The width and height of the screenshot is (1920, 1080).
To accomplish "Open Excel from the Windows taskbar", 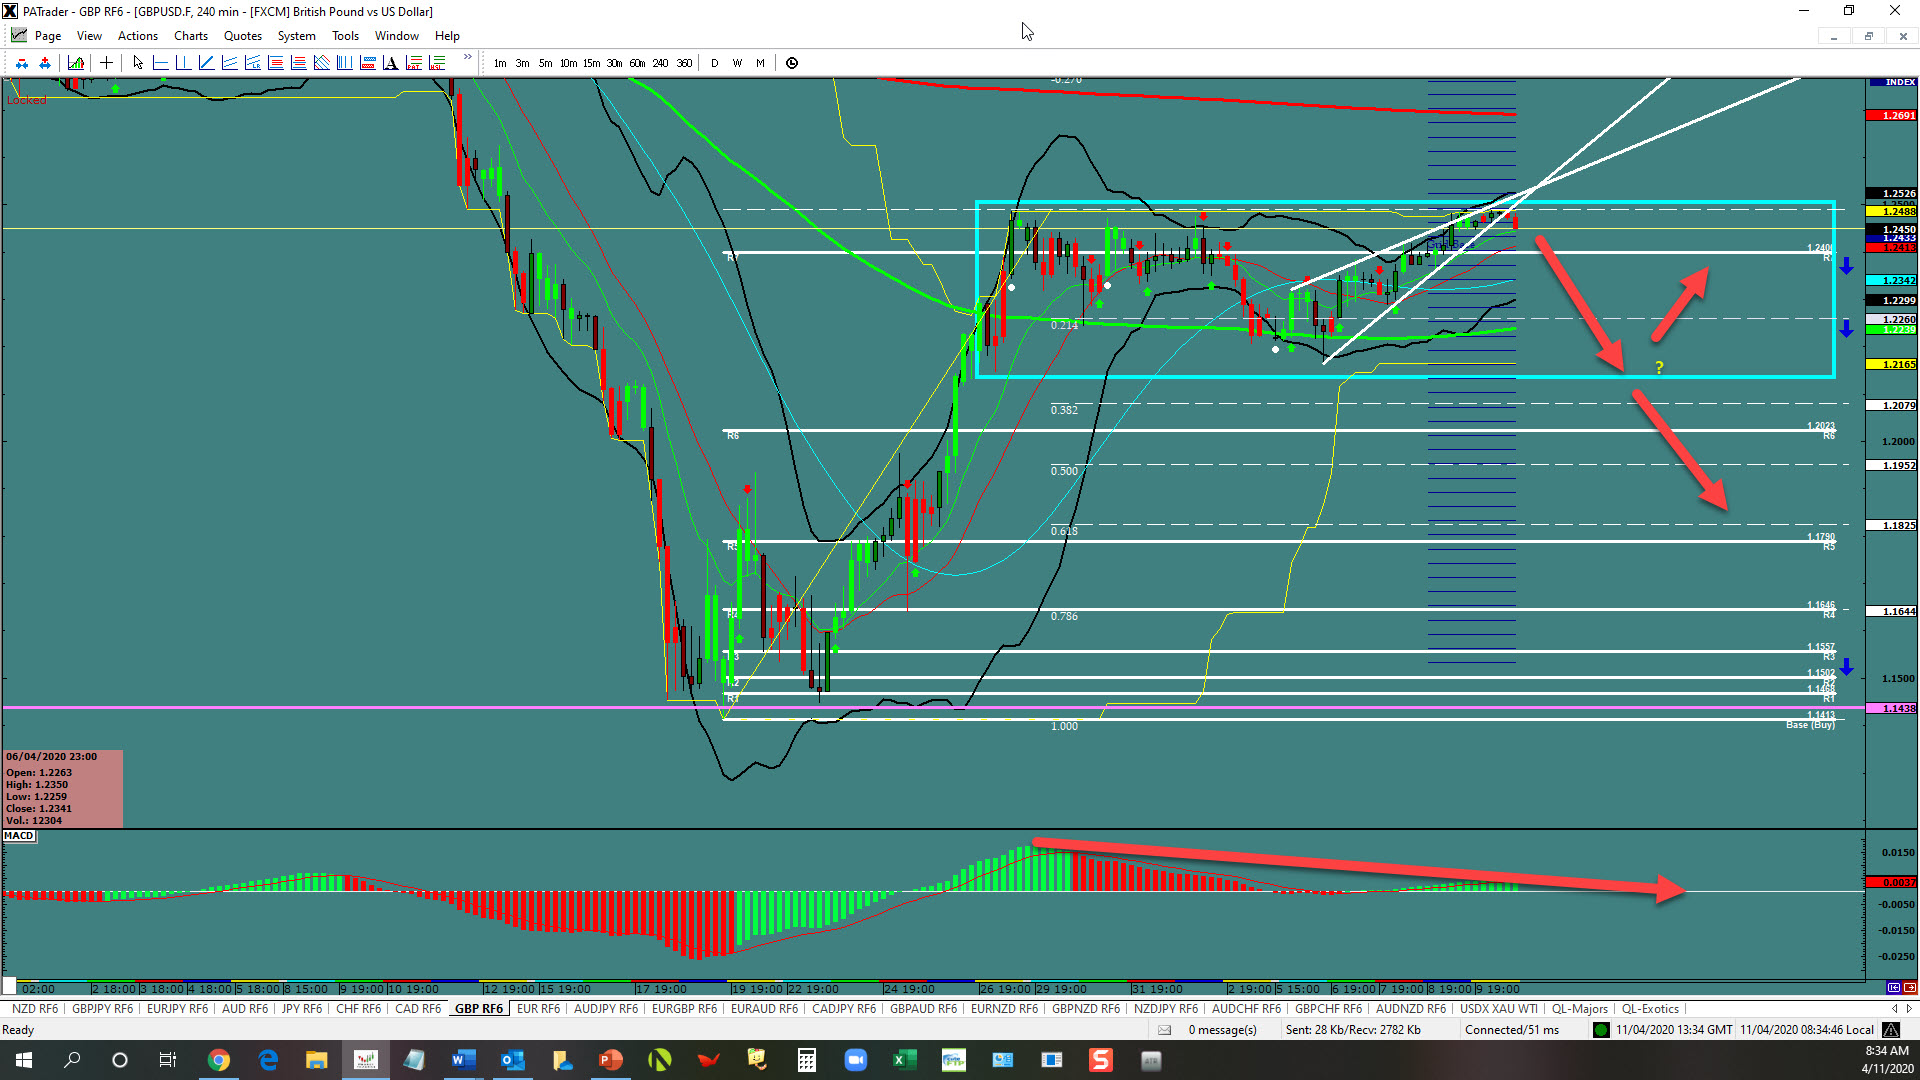I will tap(904, 1060).
